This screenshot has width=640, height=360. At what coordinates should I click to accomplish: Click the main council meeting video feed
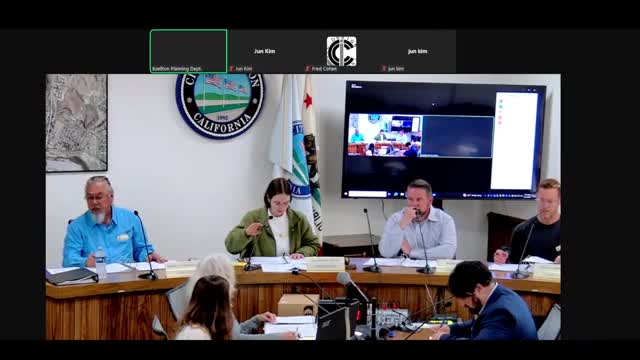(x=303, y=207)
